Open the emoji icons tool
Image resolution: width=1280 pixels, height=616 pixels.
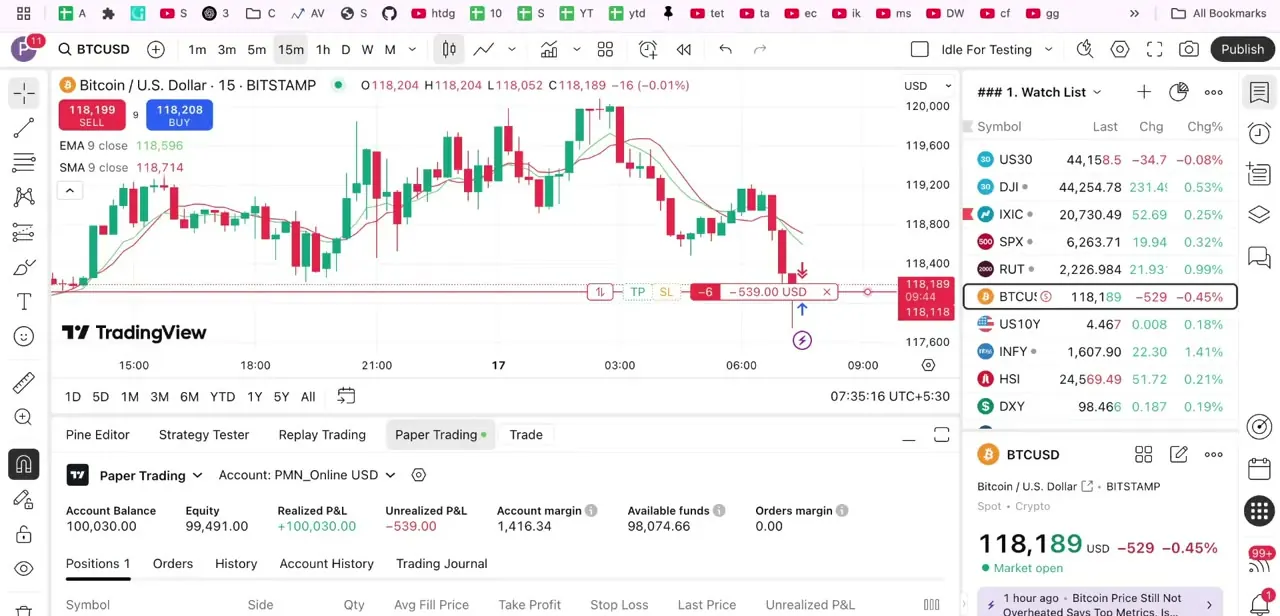click(24, 336)
